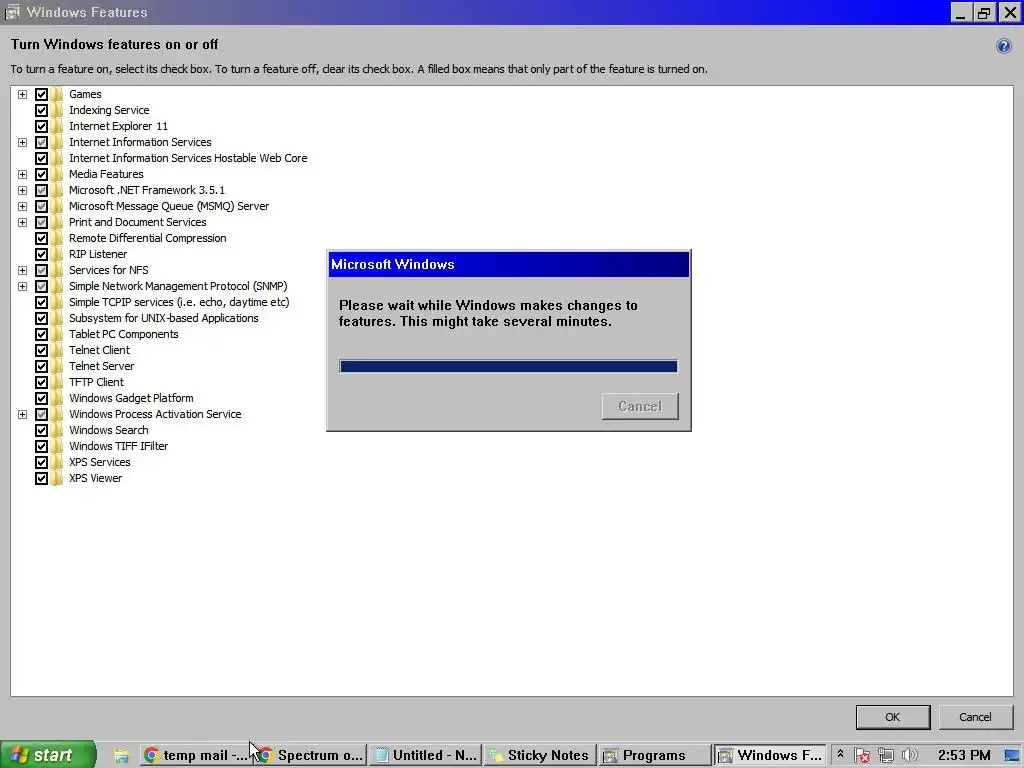1024x768 pixels.
Task: Click the Show desktop icon in tray
Action: [x=1012, y=756]
